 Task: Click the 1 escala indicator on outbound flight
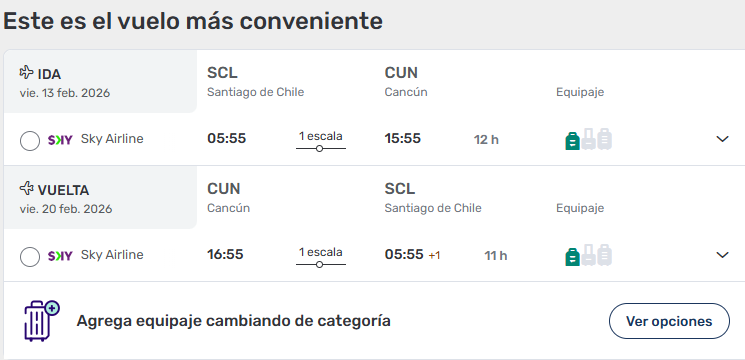click(x=321, y=142)
